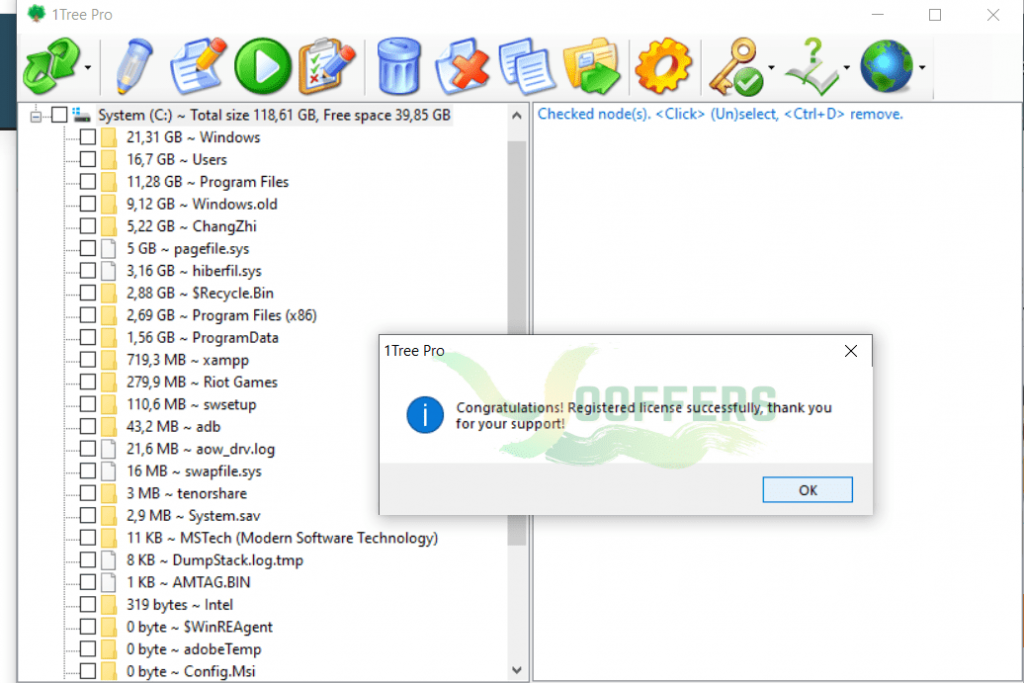Select the MSTech (Modern Software Technology) row
The width and height of the screenshot is (1024, 683).
pos(282,537)
